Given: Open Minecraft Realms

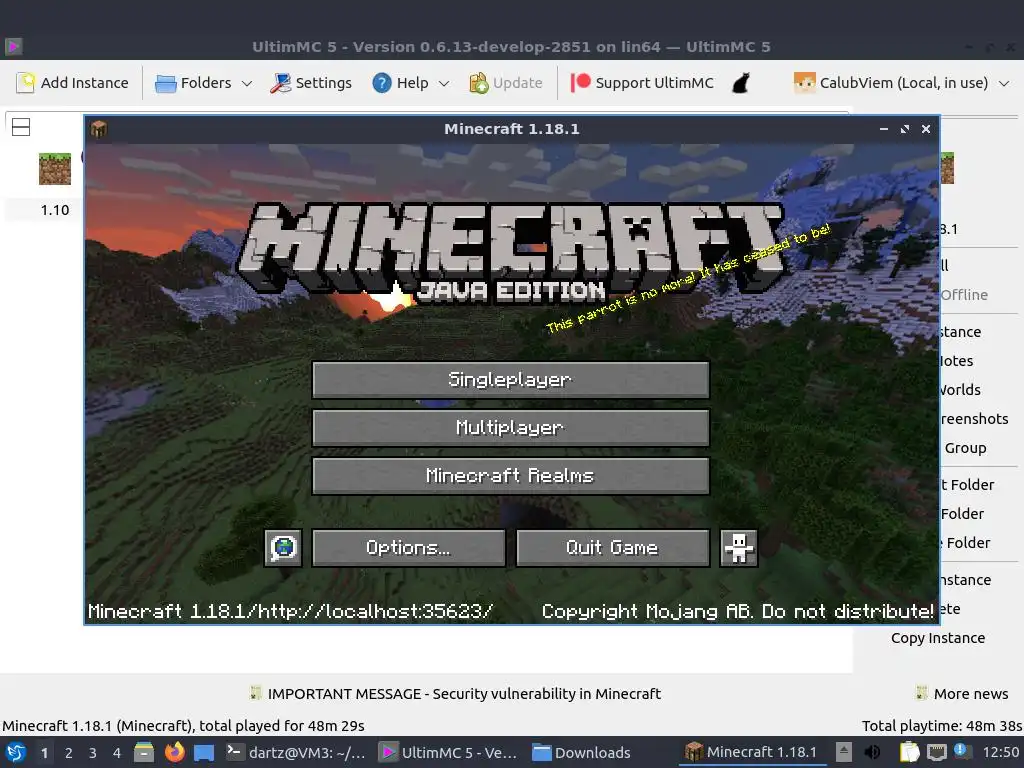Looking at the screenshot, I should pos(511,475).
